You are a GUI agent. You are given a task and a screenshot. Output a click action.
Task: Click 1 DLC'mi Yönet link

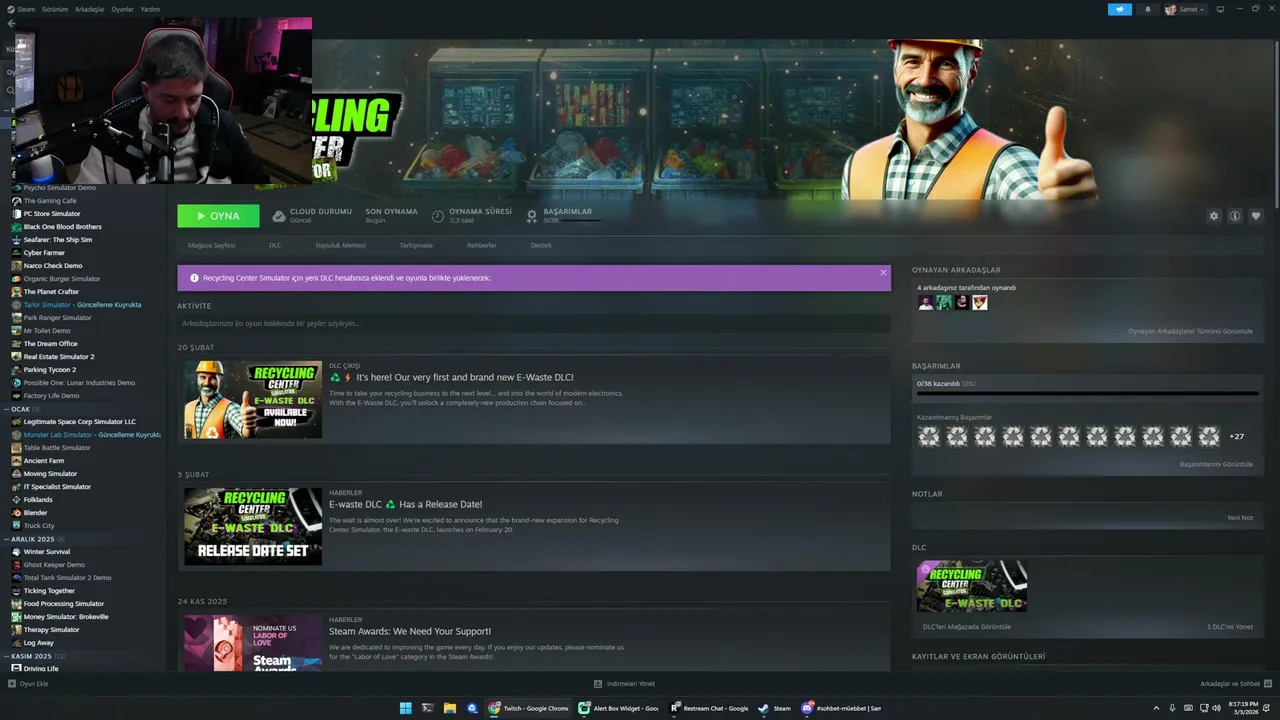click(x=1230, y=627)
